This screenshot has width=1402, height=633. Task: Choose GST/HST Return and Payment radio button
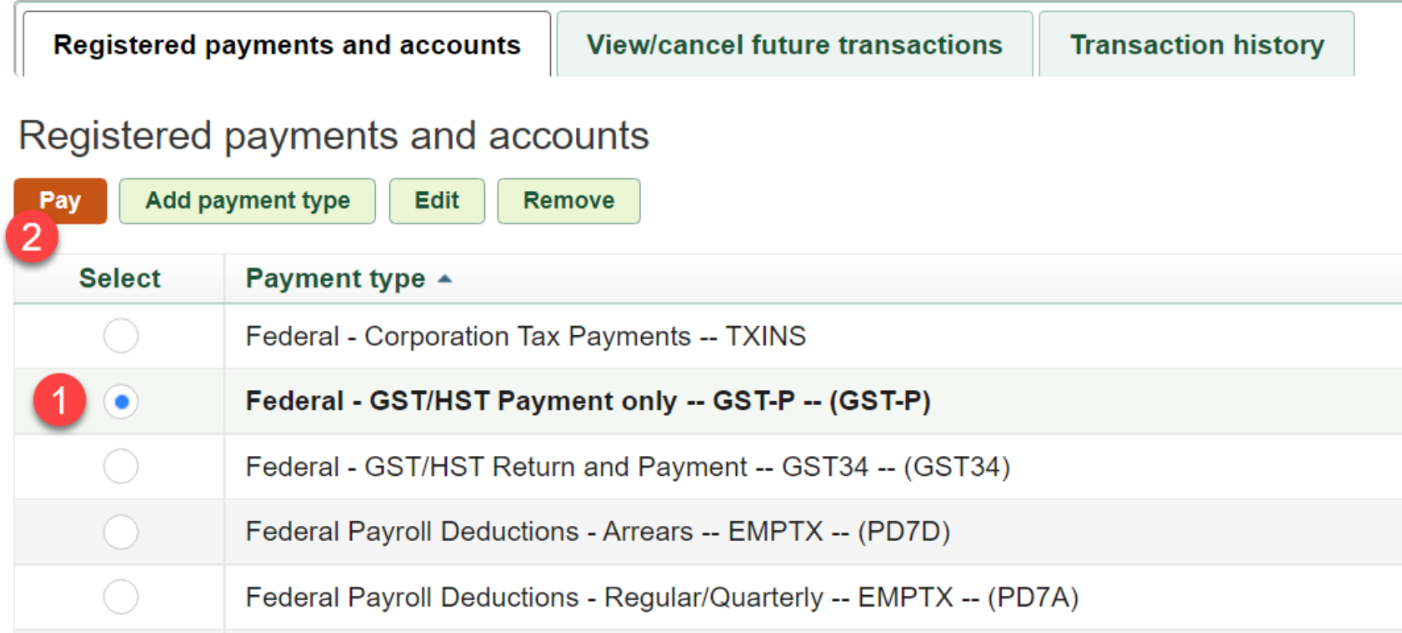(x=121, y=467)
